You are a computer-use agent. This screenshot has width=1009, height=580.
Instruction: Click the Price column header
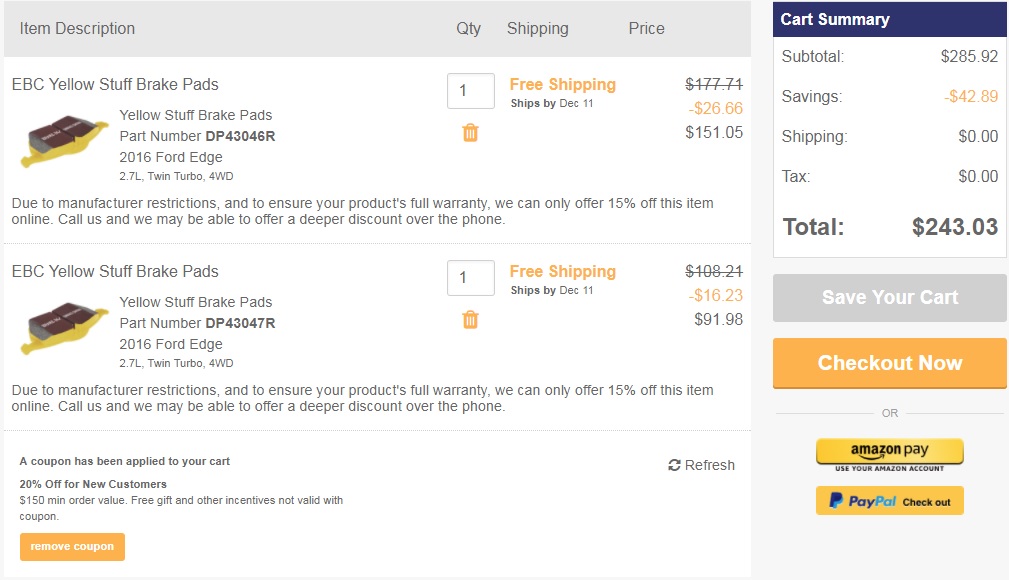point(646,28)
